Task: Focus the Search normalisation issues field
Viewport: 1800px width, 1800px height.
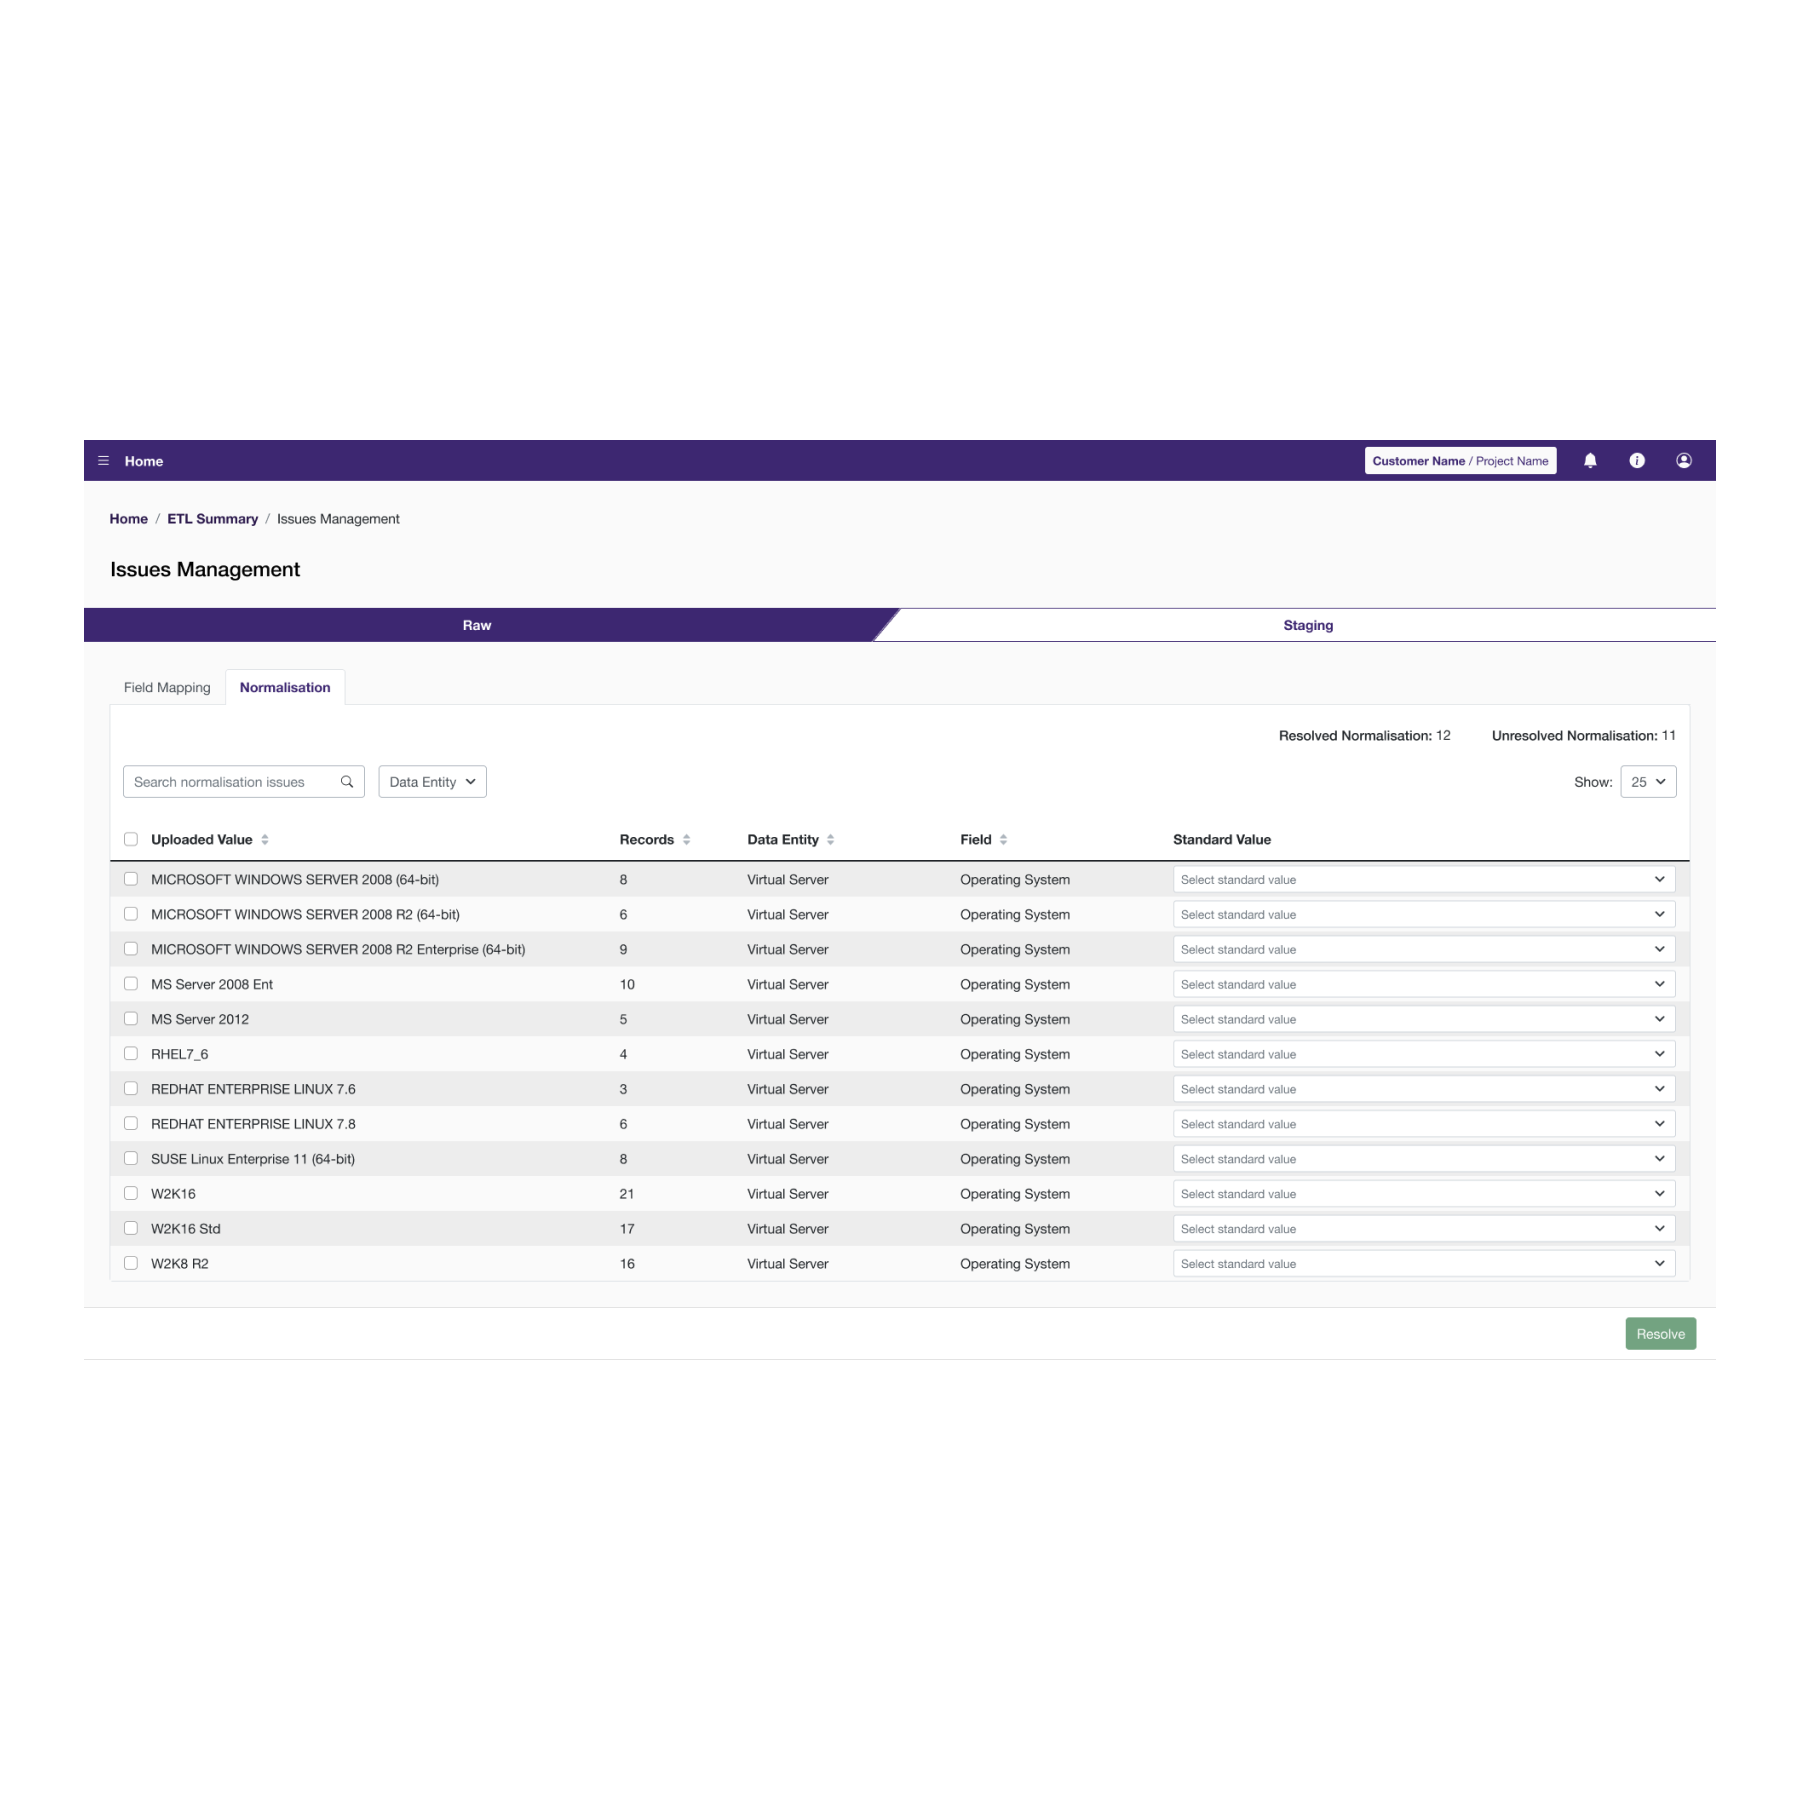Action: 230,782
